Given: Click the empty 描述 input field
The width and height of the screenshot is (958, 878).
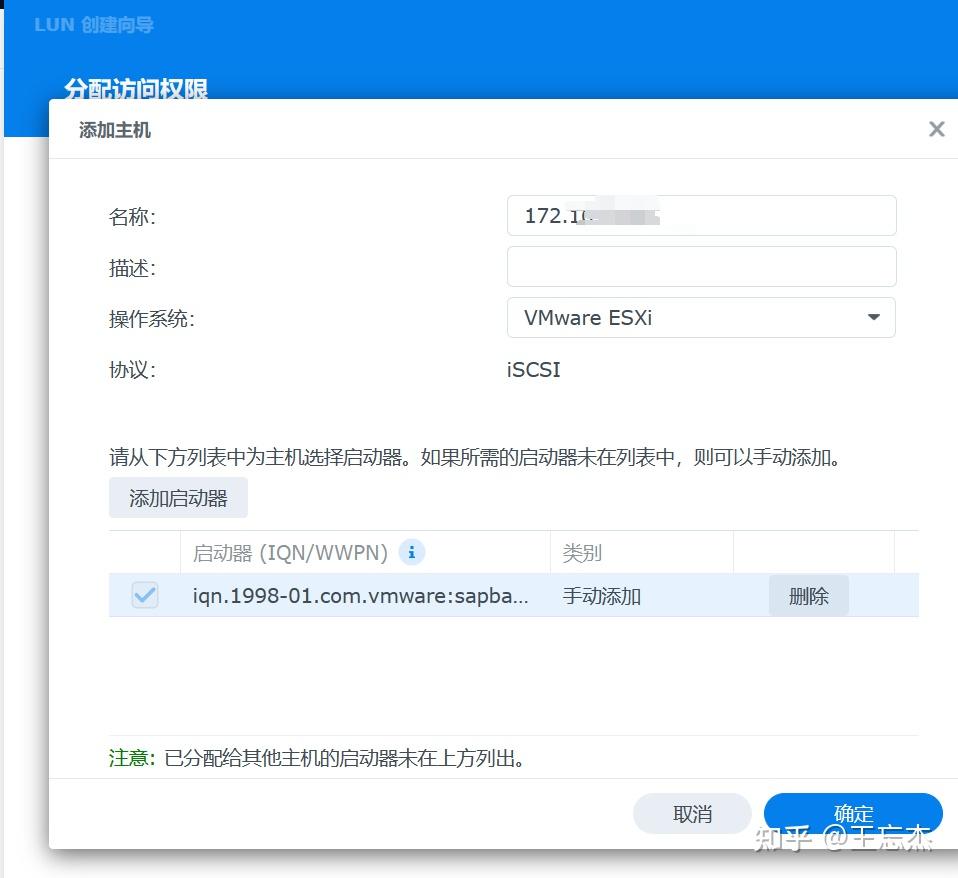Looking at the screenshot, I should pyautogui.click(x=700, y=266).
